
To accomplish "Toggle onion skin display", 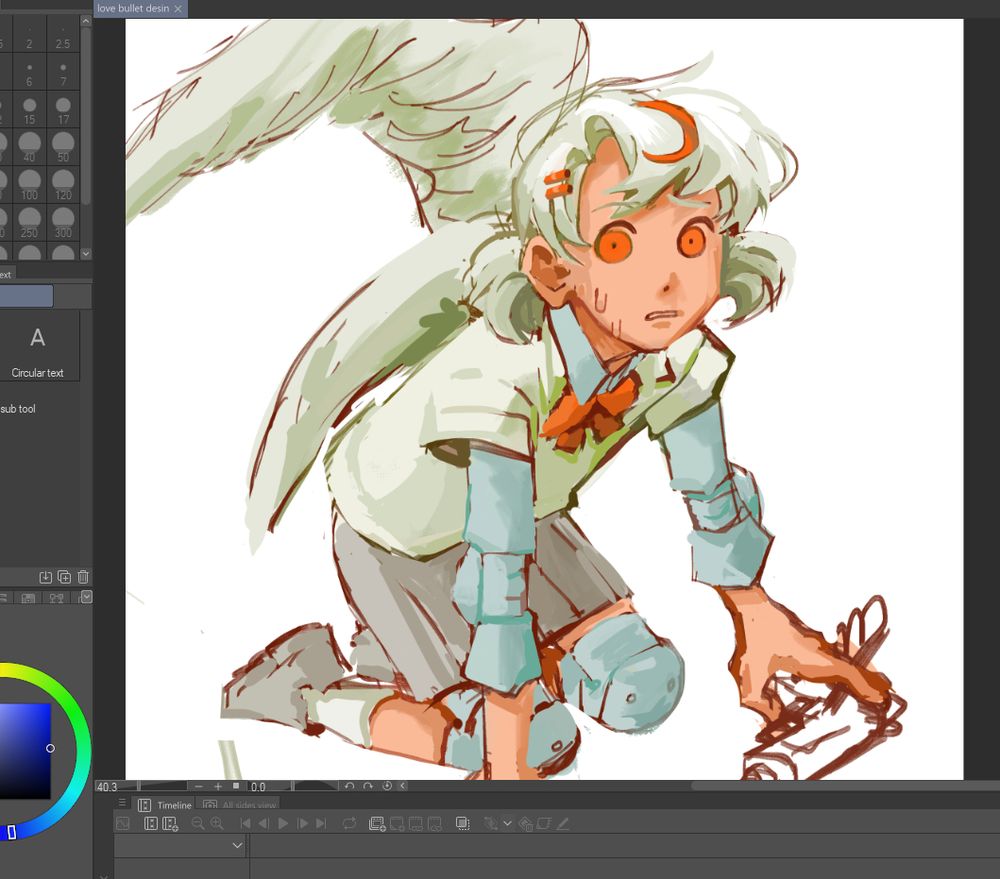I will (463, 824).
